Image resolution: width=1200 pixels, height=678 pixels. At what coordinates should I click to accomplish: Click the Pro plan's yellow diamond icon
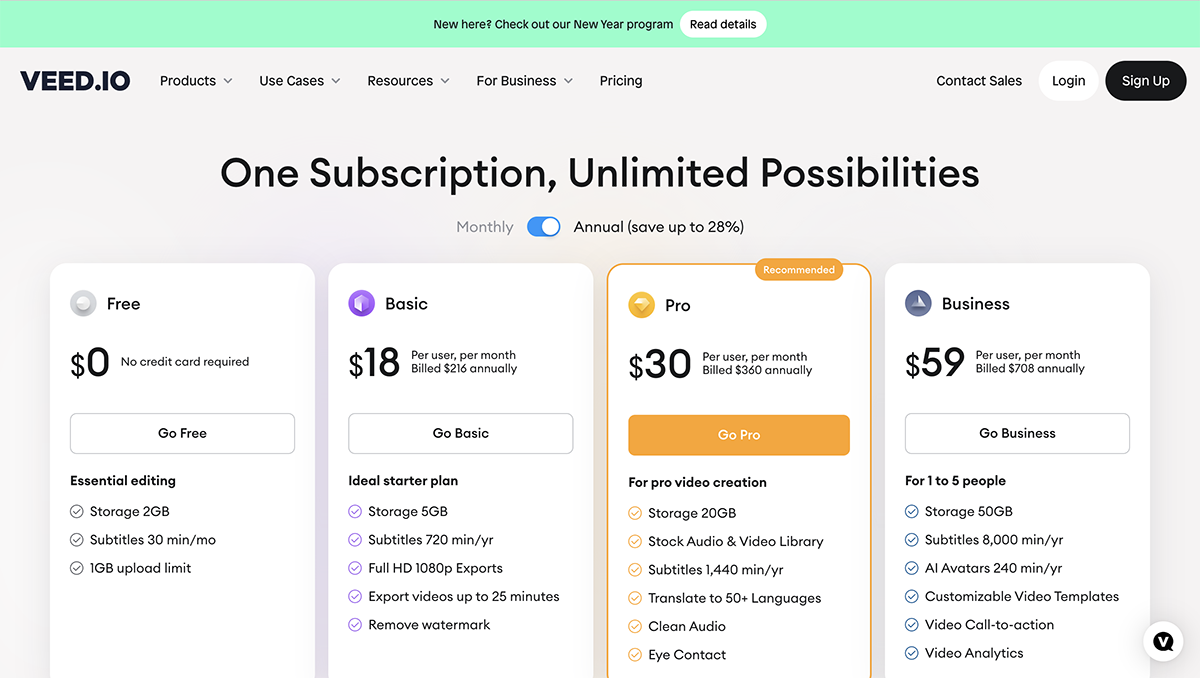[640, 305]
